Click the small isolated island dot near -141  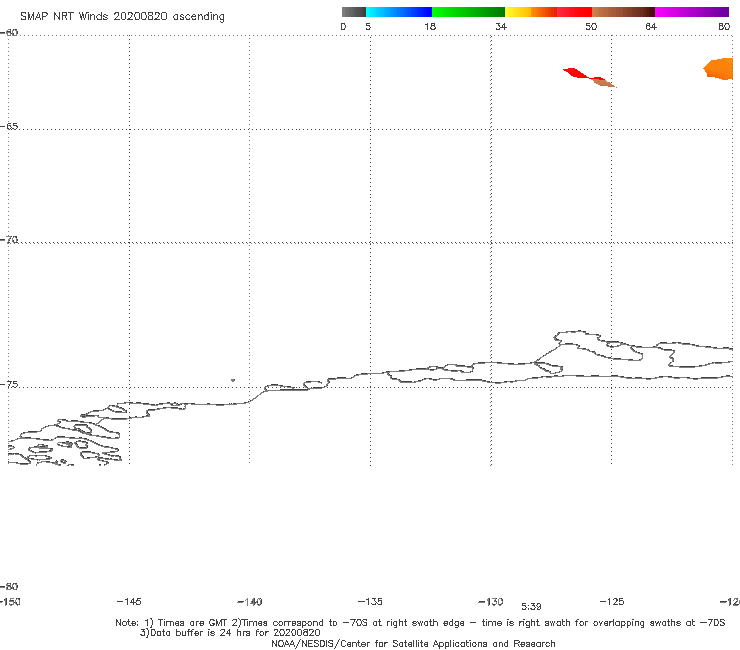tap(233, 380)
